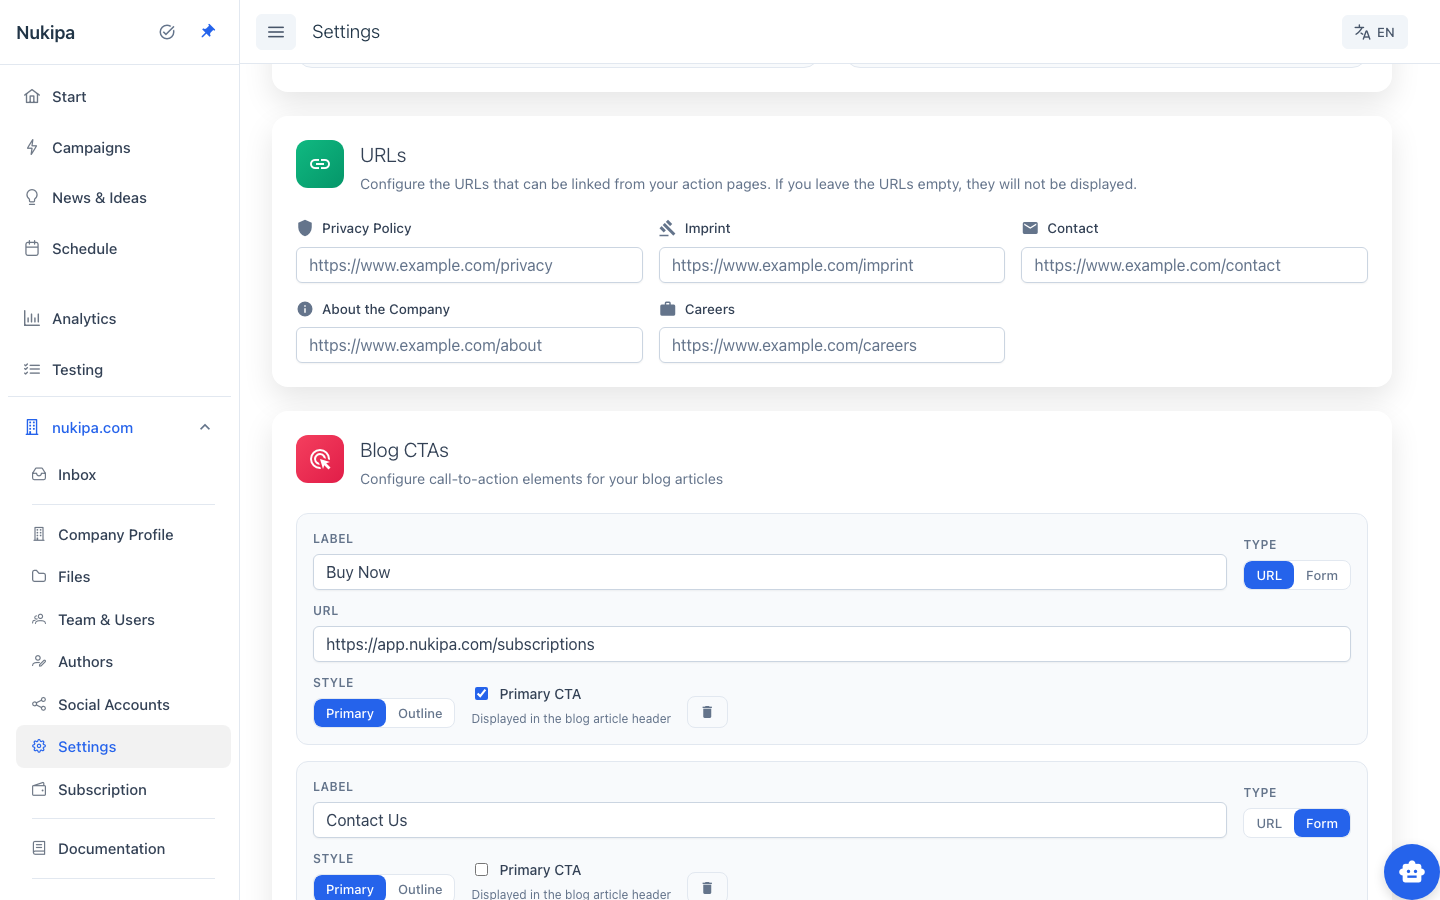Click the red Blog CTAs section icon
Image resolution: width=1440 pixels, height=900 pixels.
coord(319,459)
